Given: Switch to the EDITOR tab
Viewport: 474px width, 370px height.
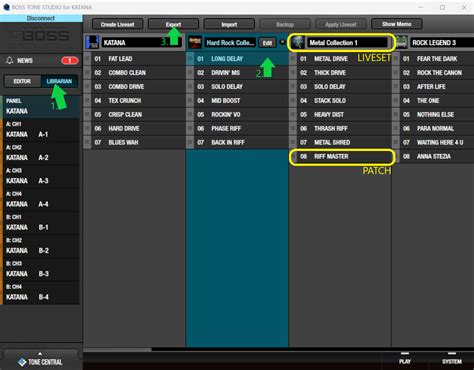Looking at the screenshot, I should pyautogui.click(x=22, y=81).
